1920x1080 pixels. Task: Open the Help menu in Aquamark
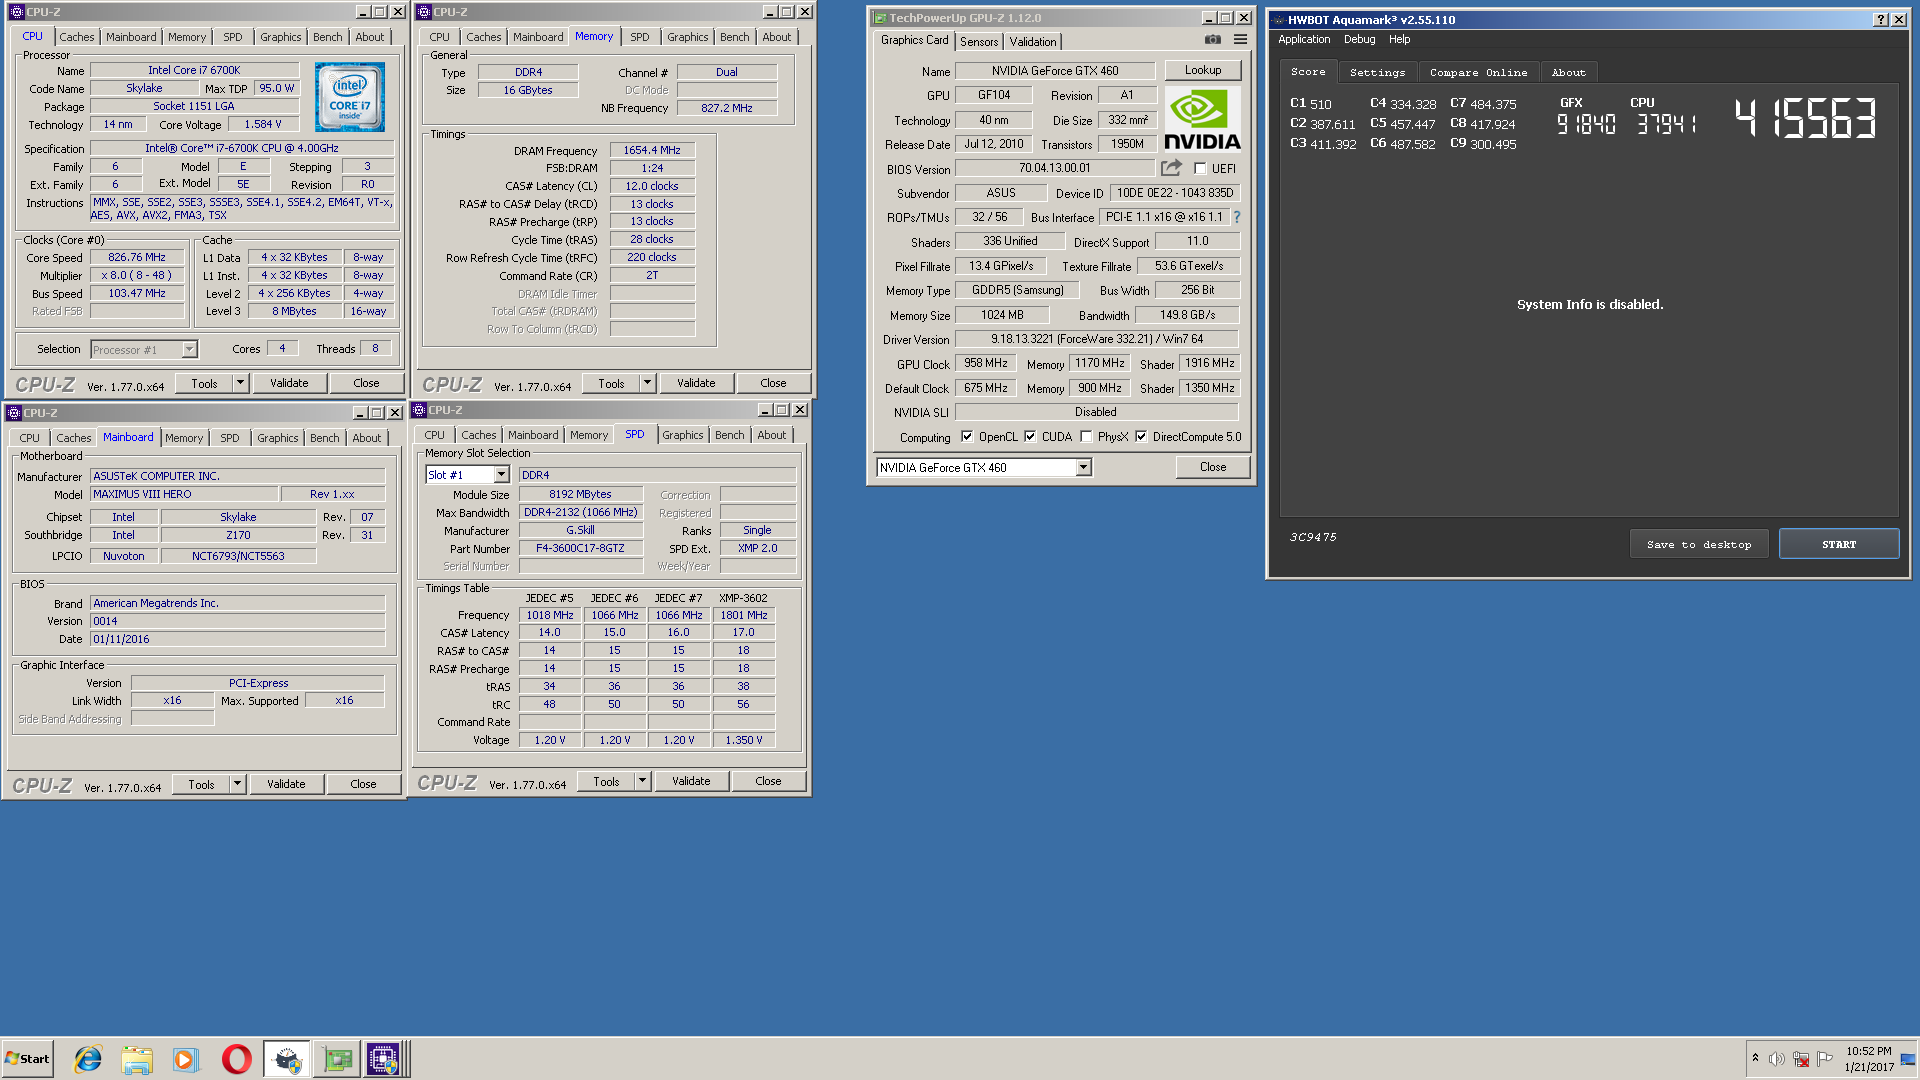(1399, 40)
